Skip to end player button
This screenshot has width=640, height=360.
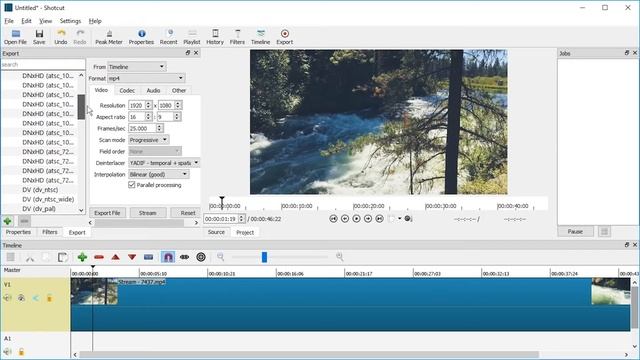tap(380, 219)
